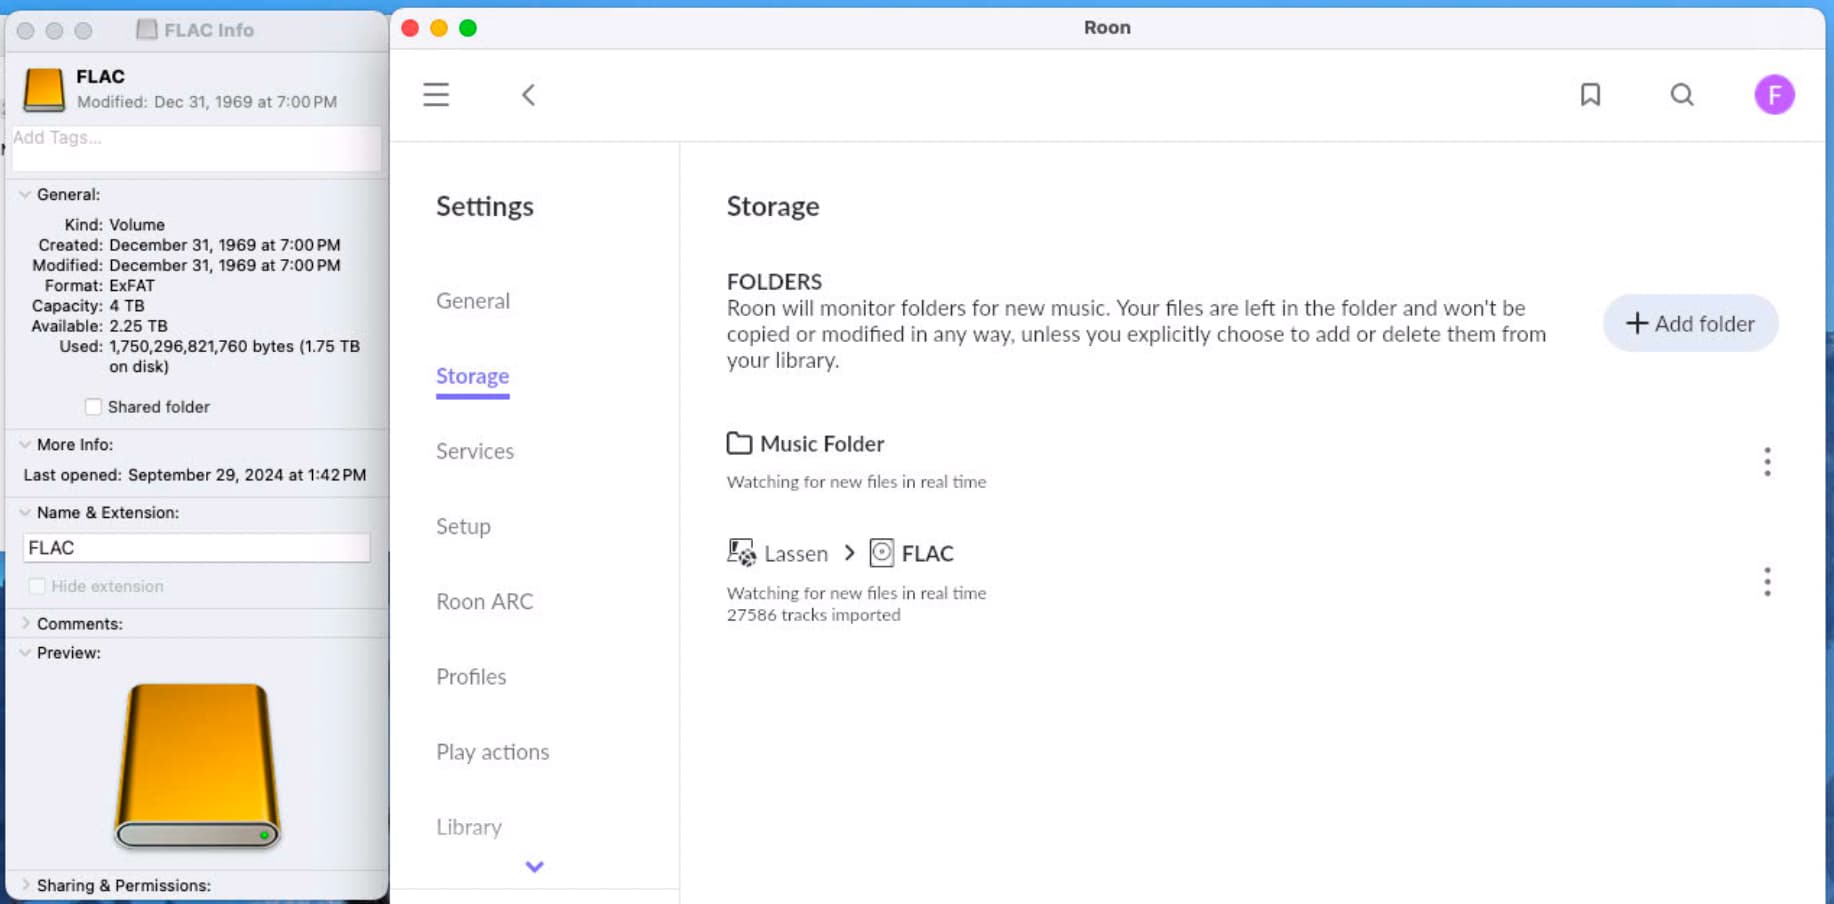
Task: Click the chevron between Lassen and FLAC
Action: coord(849,553)
